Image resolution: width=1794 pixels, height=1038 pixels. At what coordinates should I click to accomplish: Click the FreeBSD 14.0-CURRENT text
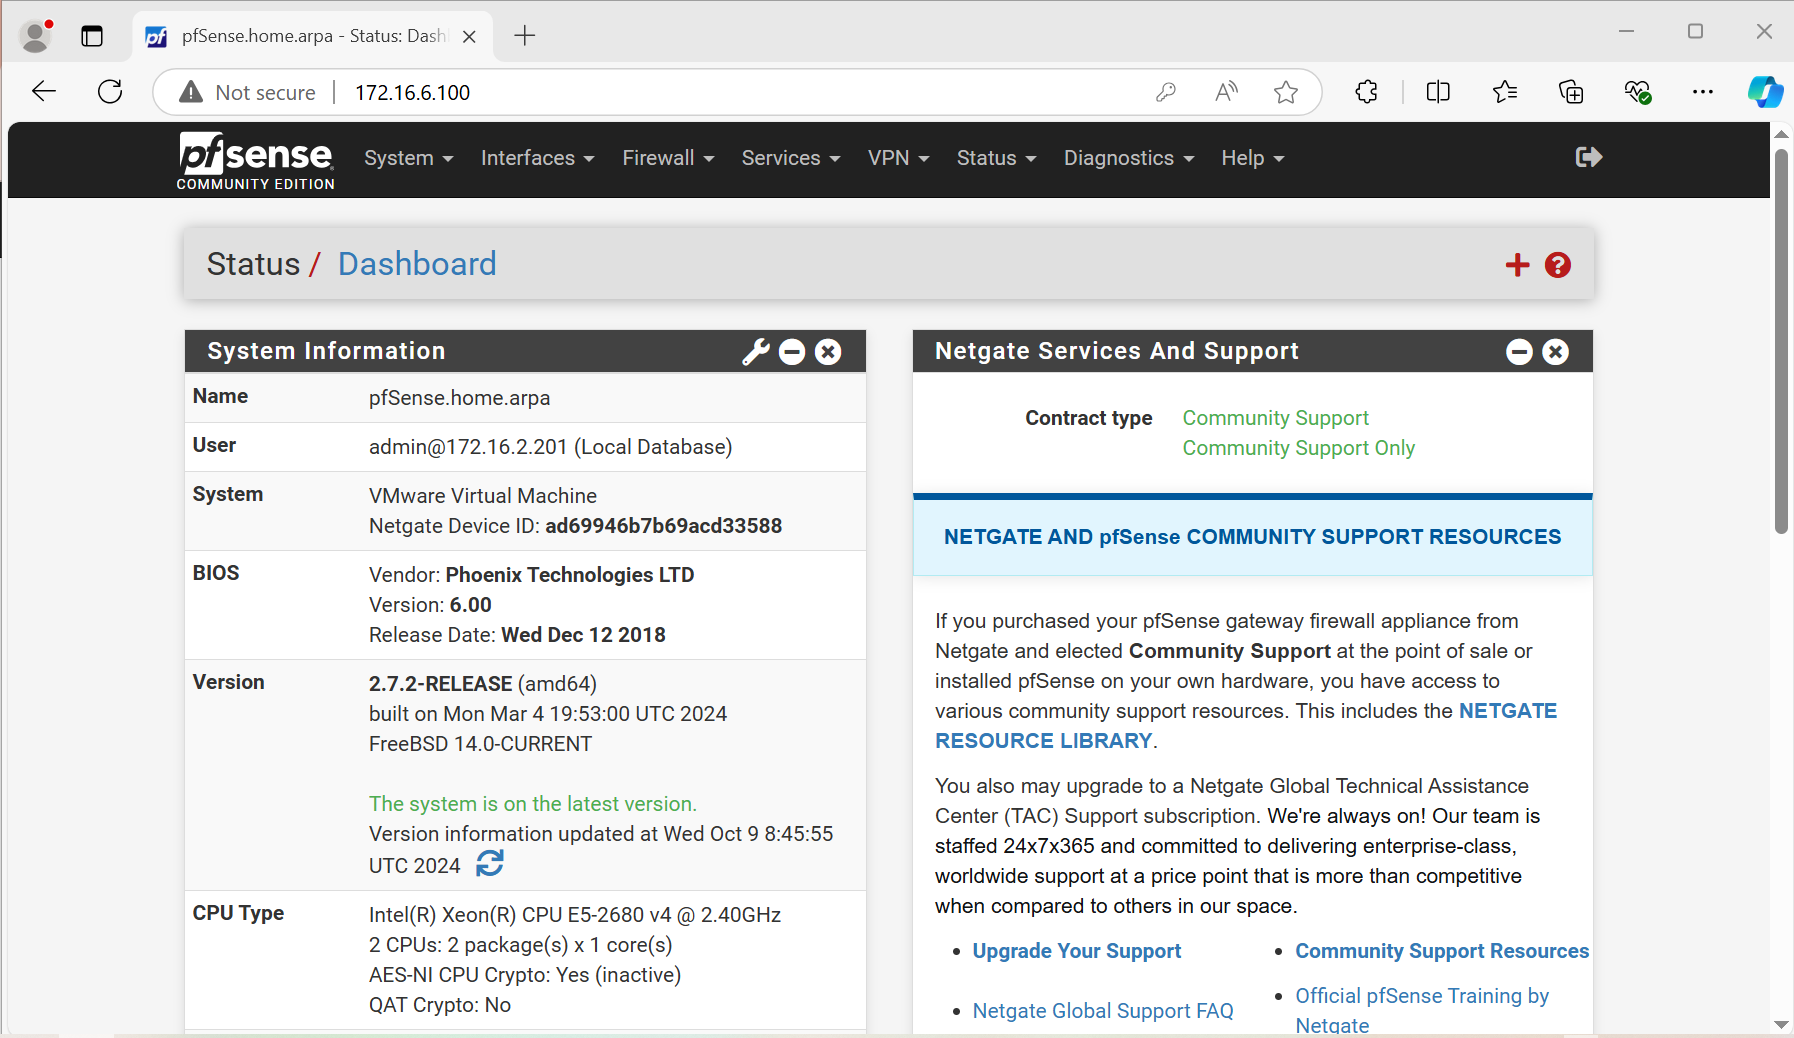click(480, 744)
